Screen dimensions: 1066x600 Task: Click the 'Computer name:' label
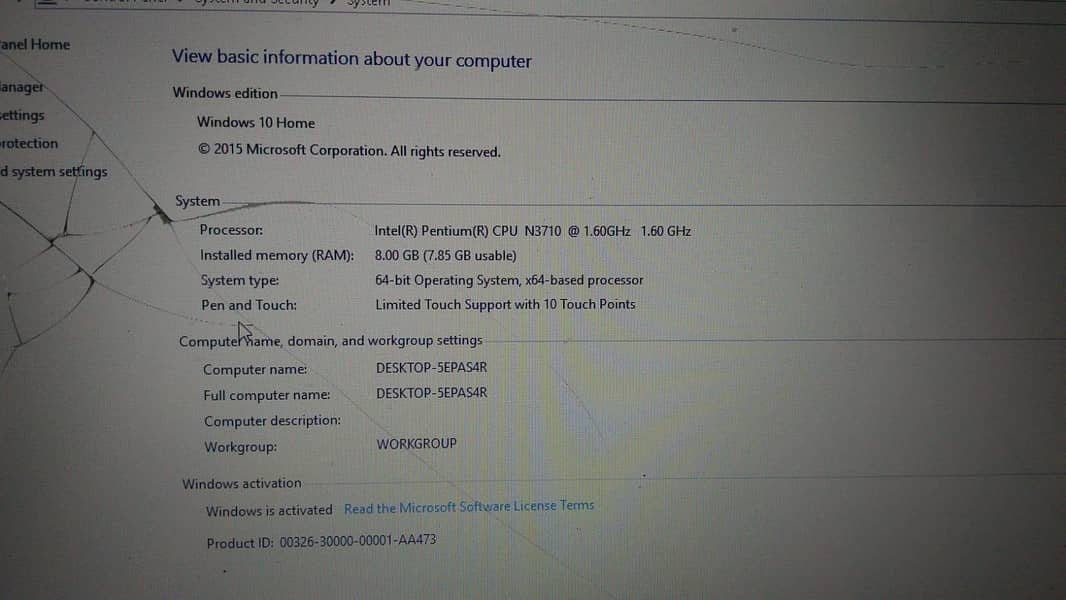pyautogui.click(x=255, y=370)
